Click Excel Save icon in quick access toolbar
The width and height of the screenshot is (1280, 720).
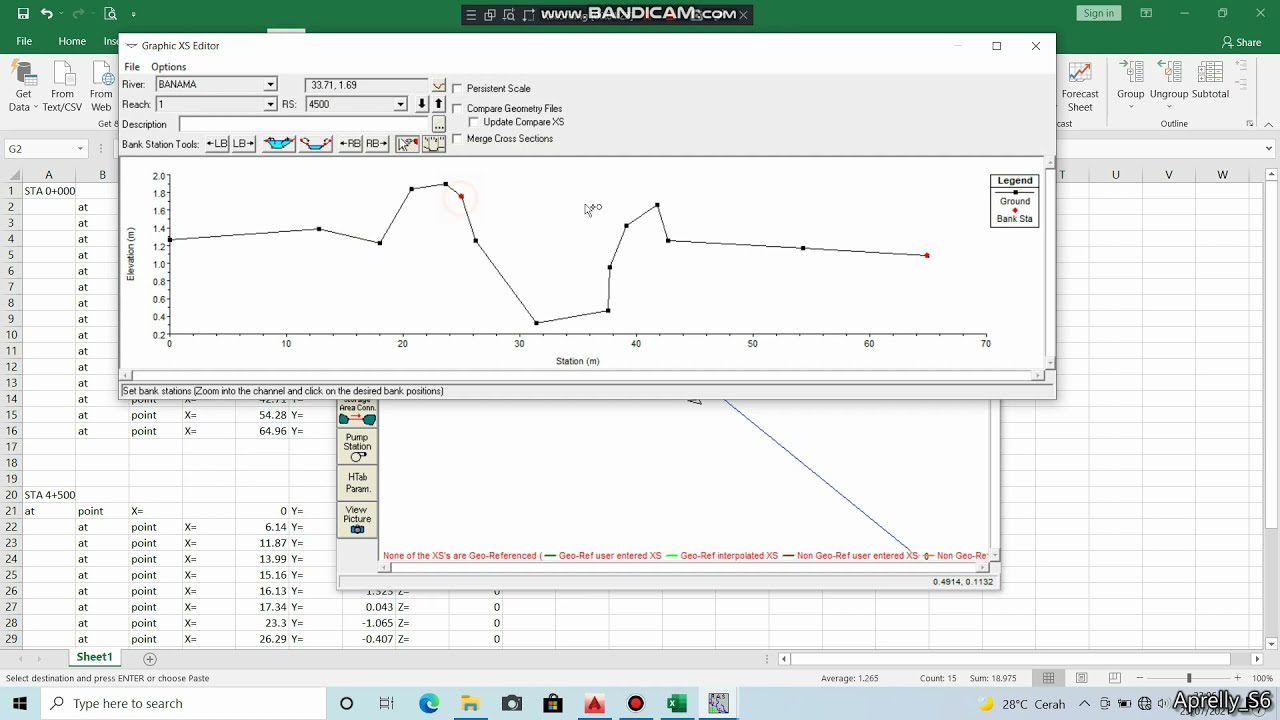click(23, 14)
